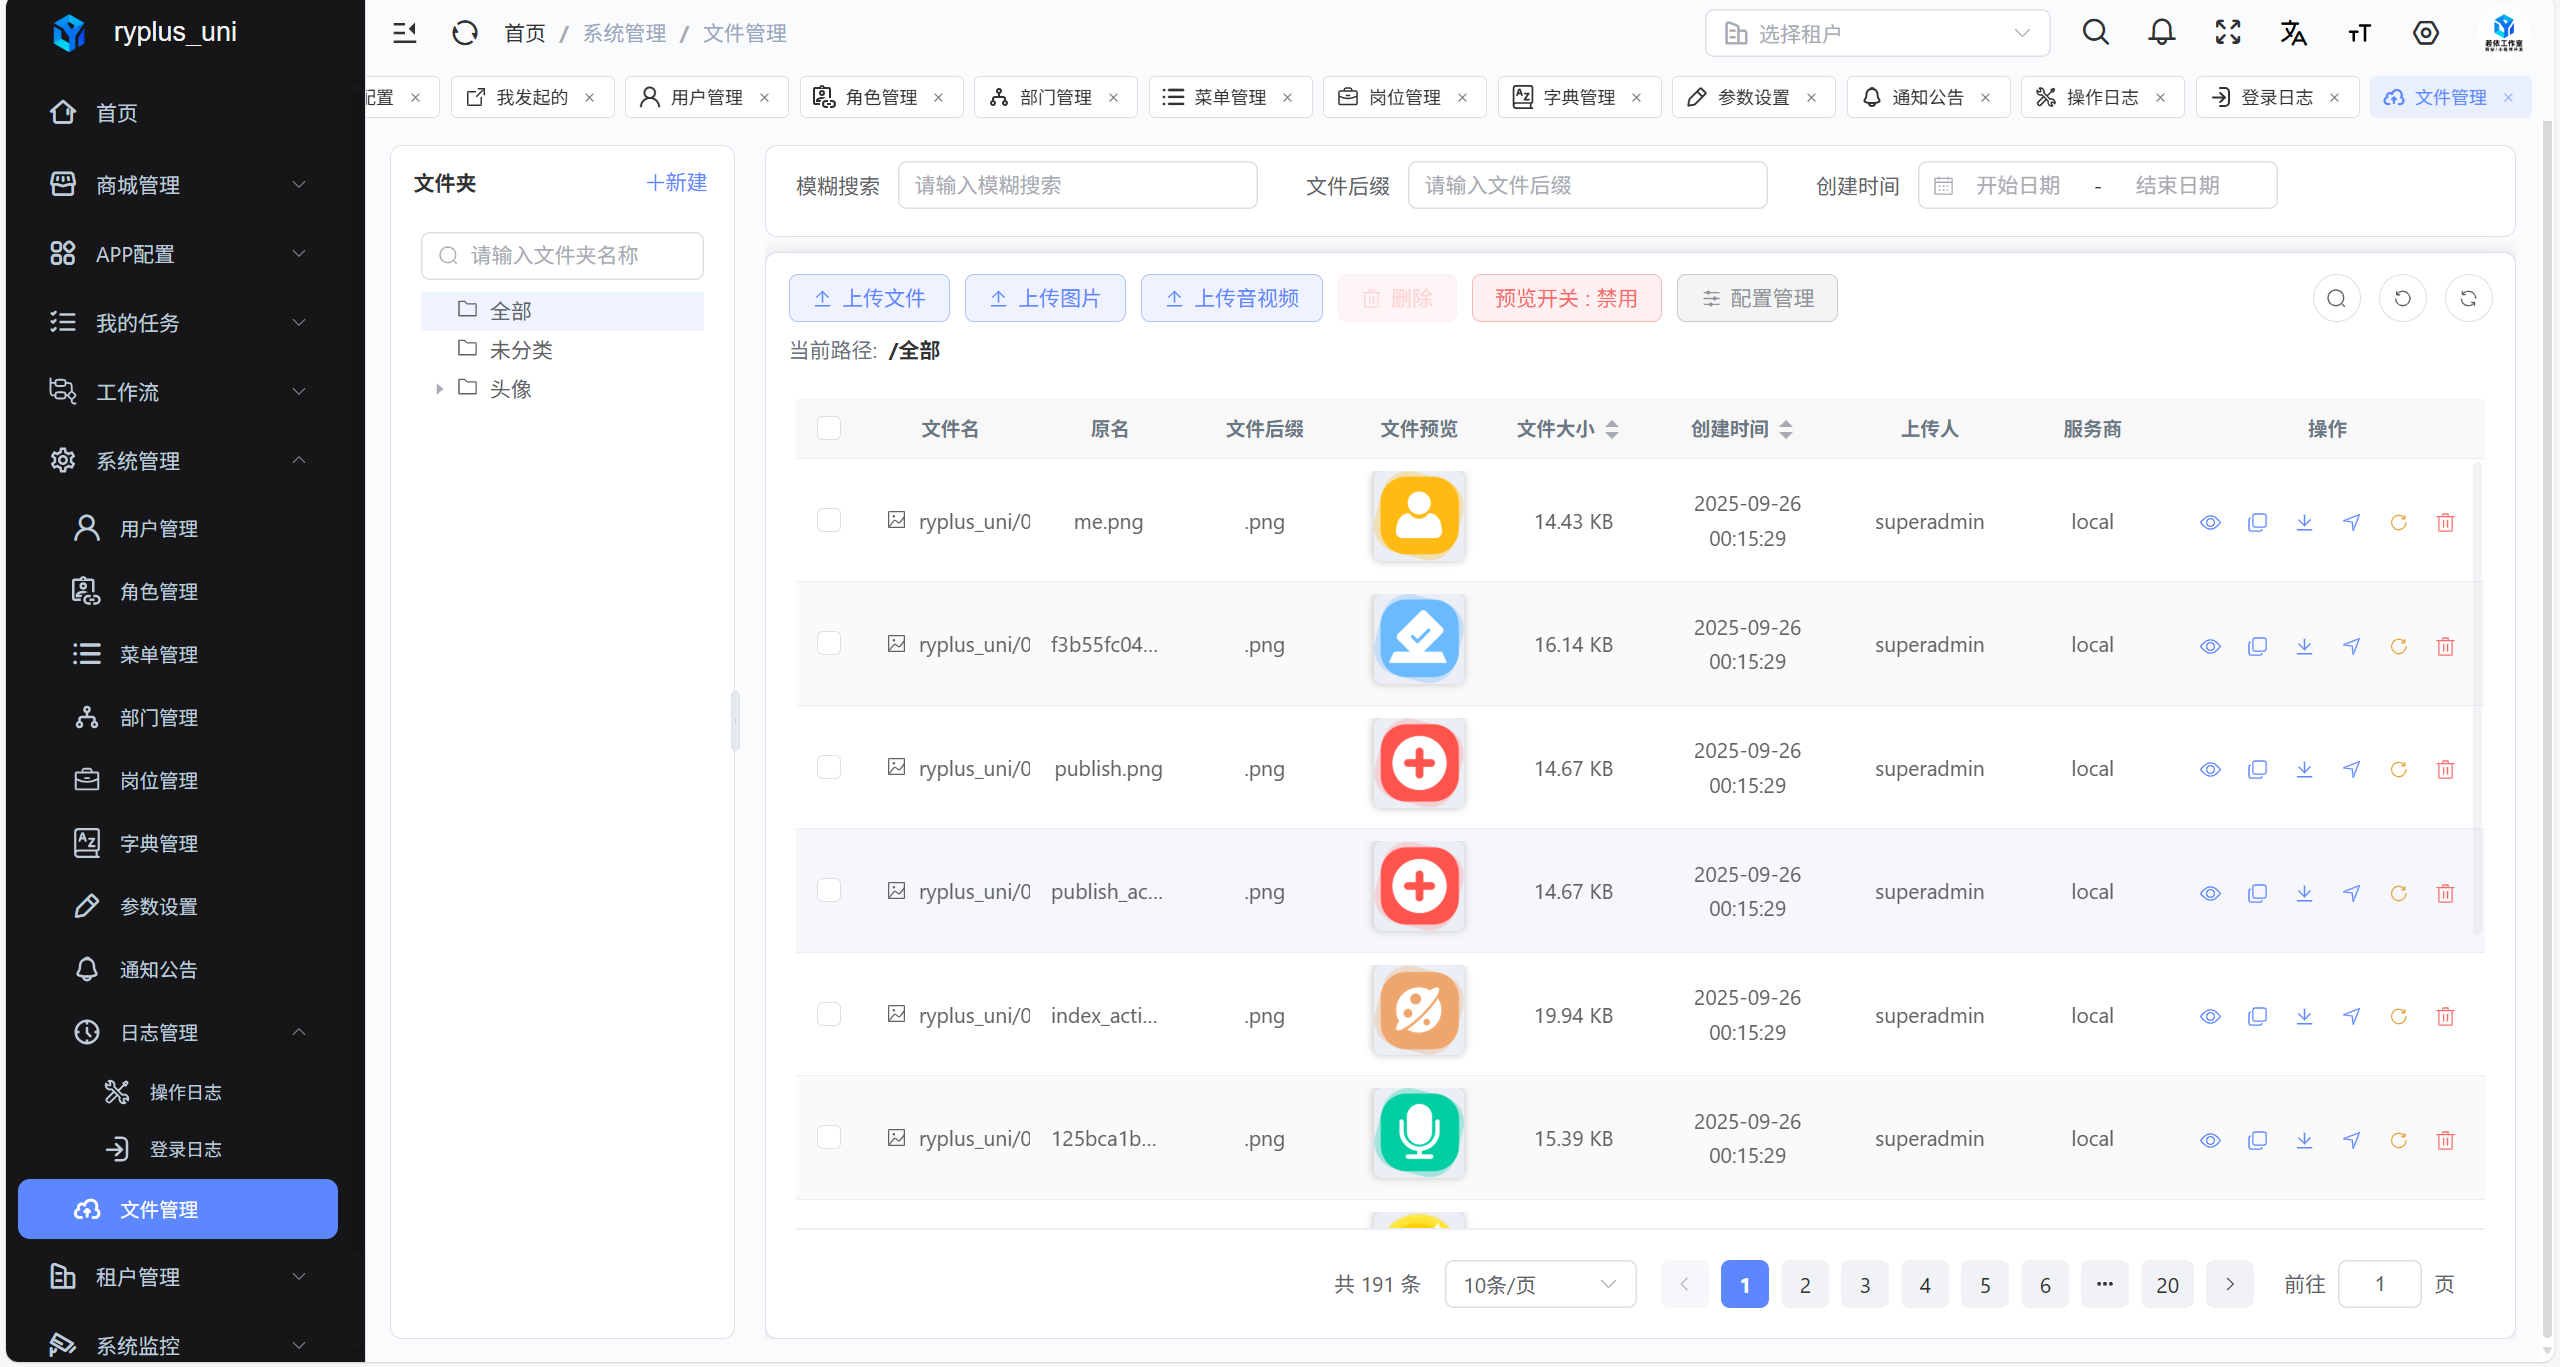Copy link of f3b55fc04 file

tap(2257, 646)
